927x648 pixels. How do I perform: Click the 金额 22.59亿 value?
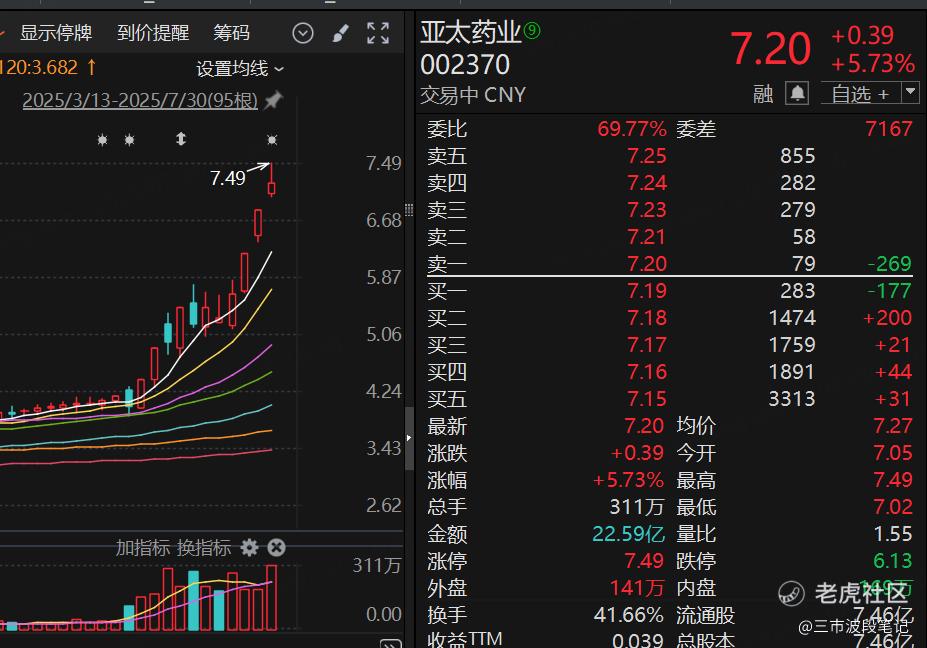[x=628, y=534]
